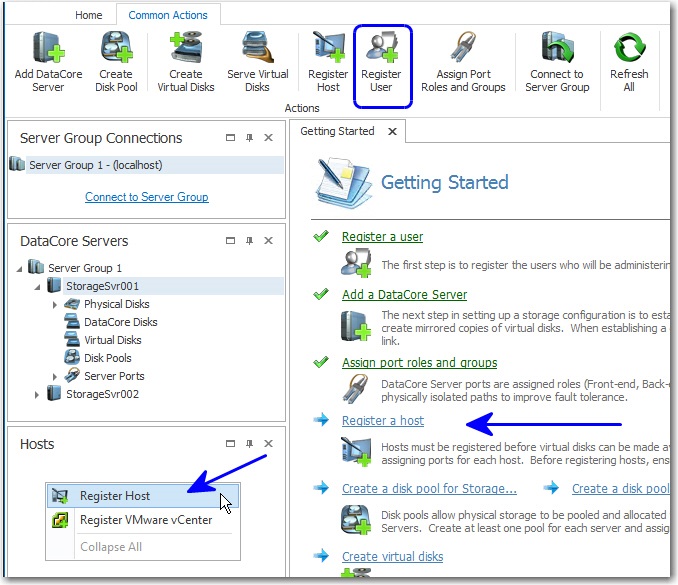The width and height of the screenshot is (678, 585).
Task: Select Server Group 1 in DataCore Servers tree
Action: click(85, 268)
